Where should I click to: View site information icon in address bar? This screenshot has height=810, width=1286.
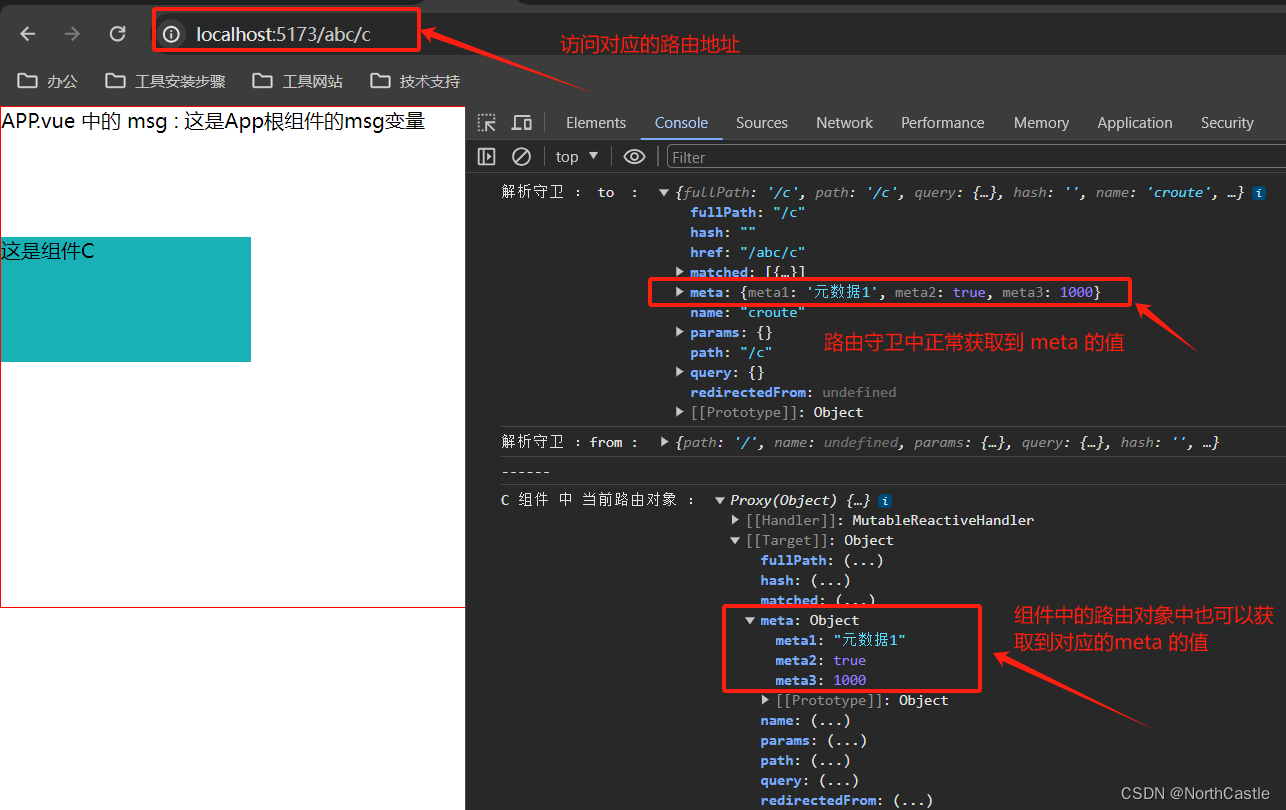pos(172,35)
